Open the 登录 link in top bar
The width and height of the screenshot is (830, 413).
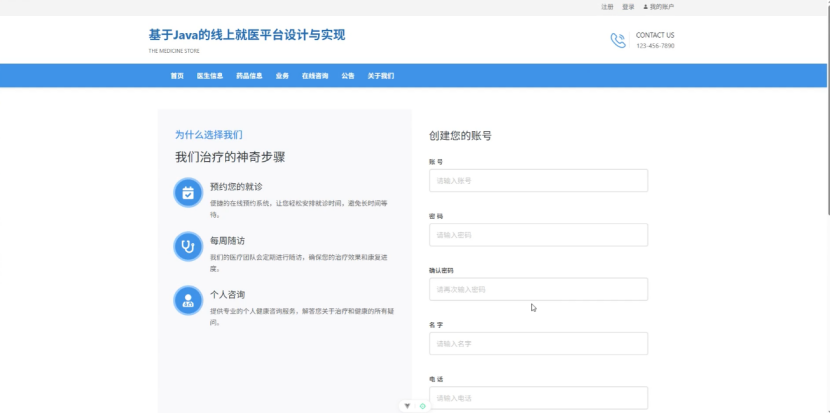pyautogui.click(x=628, y=7)
